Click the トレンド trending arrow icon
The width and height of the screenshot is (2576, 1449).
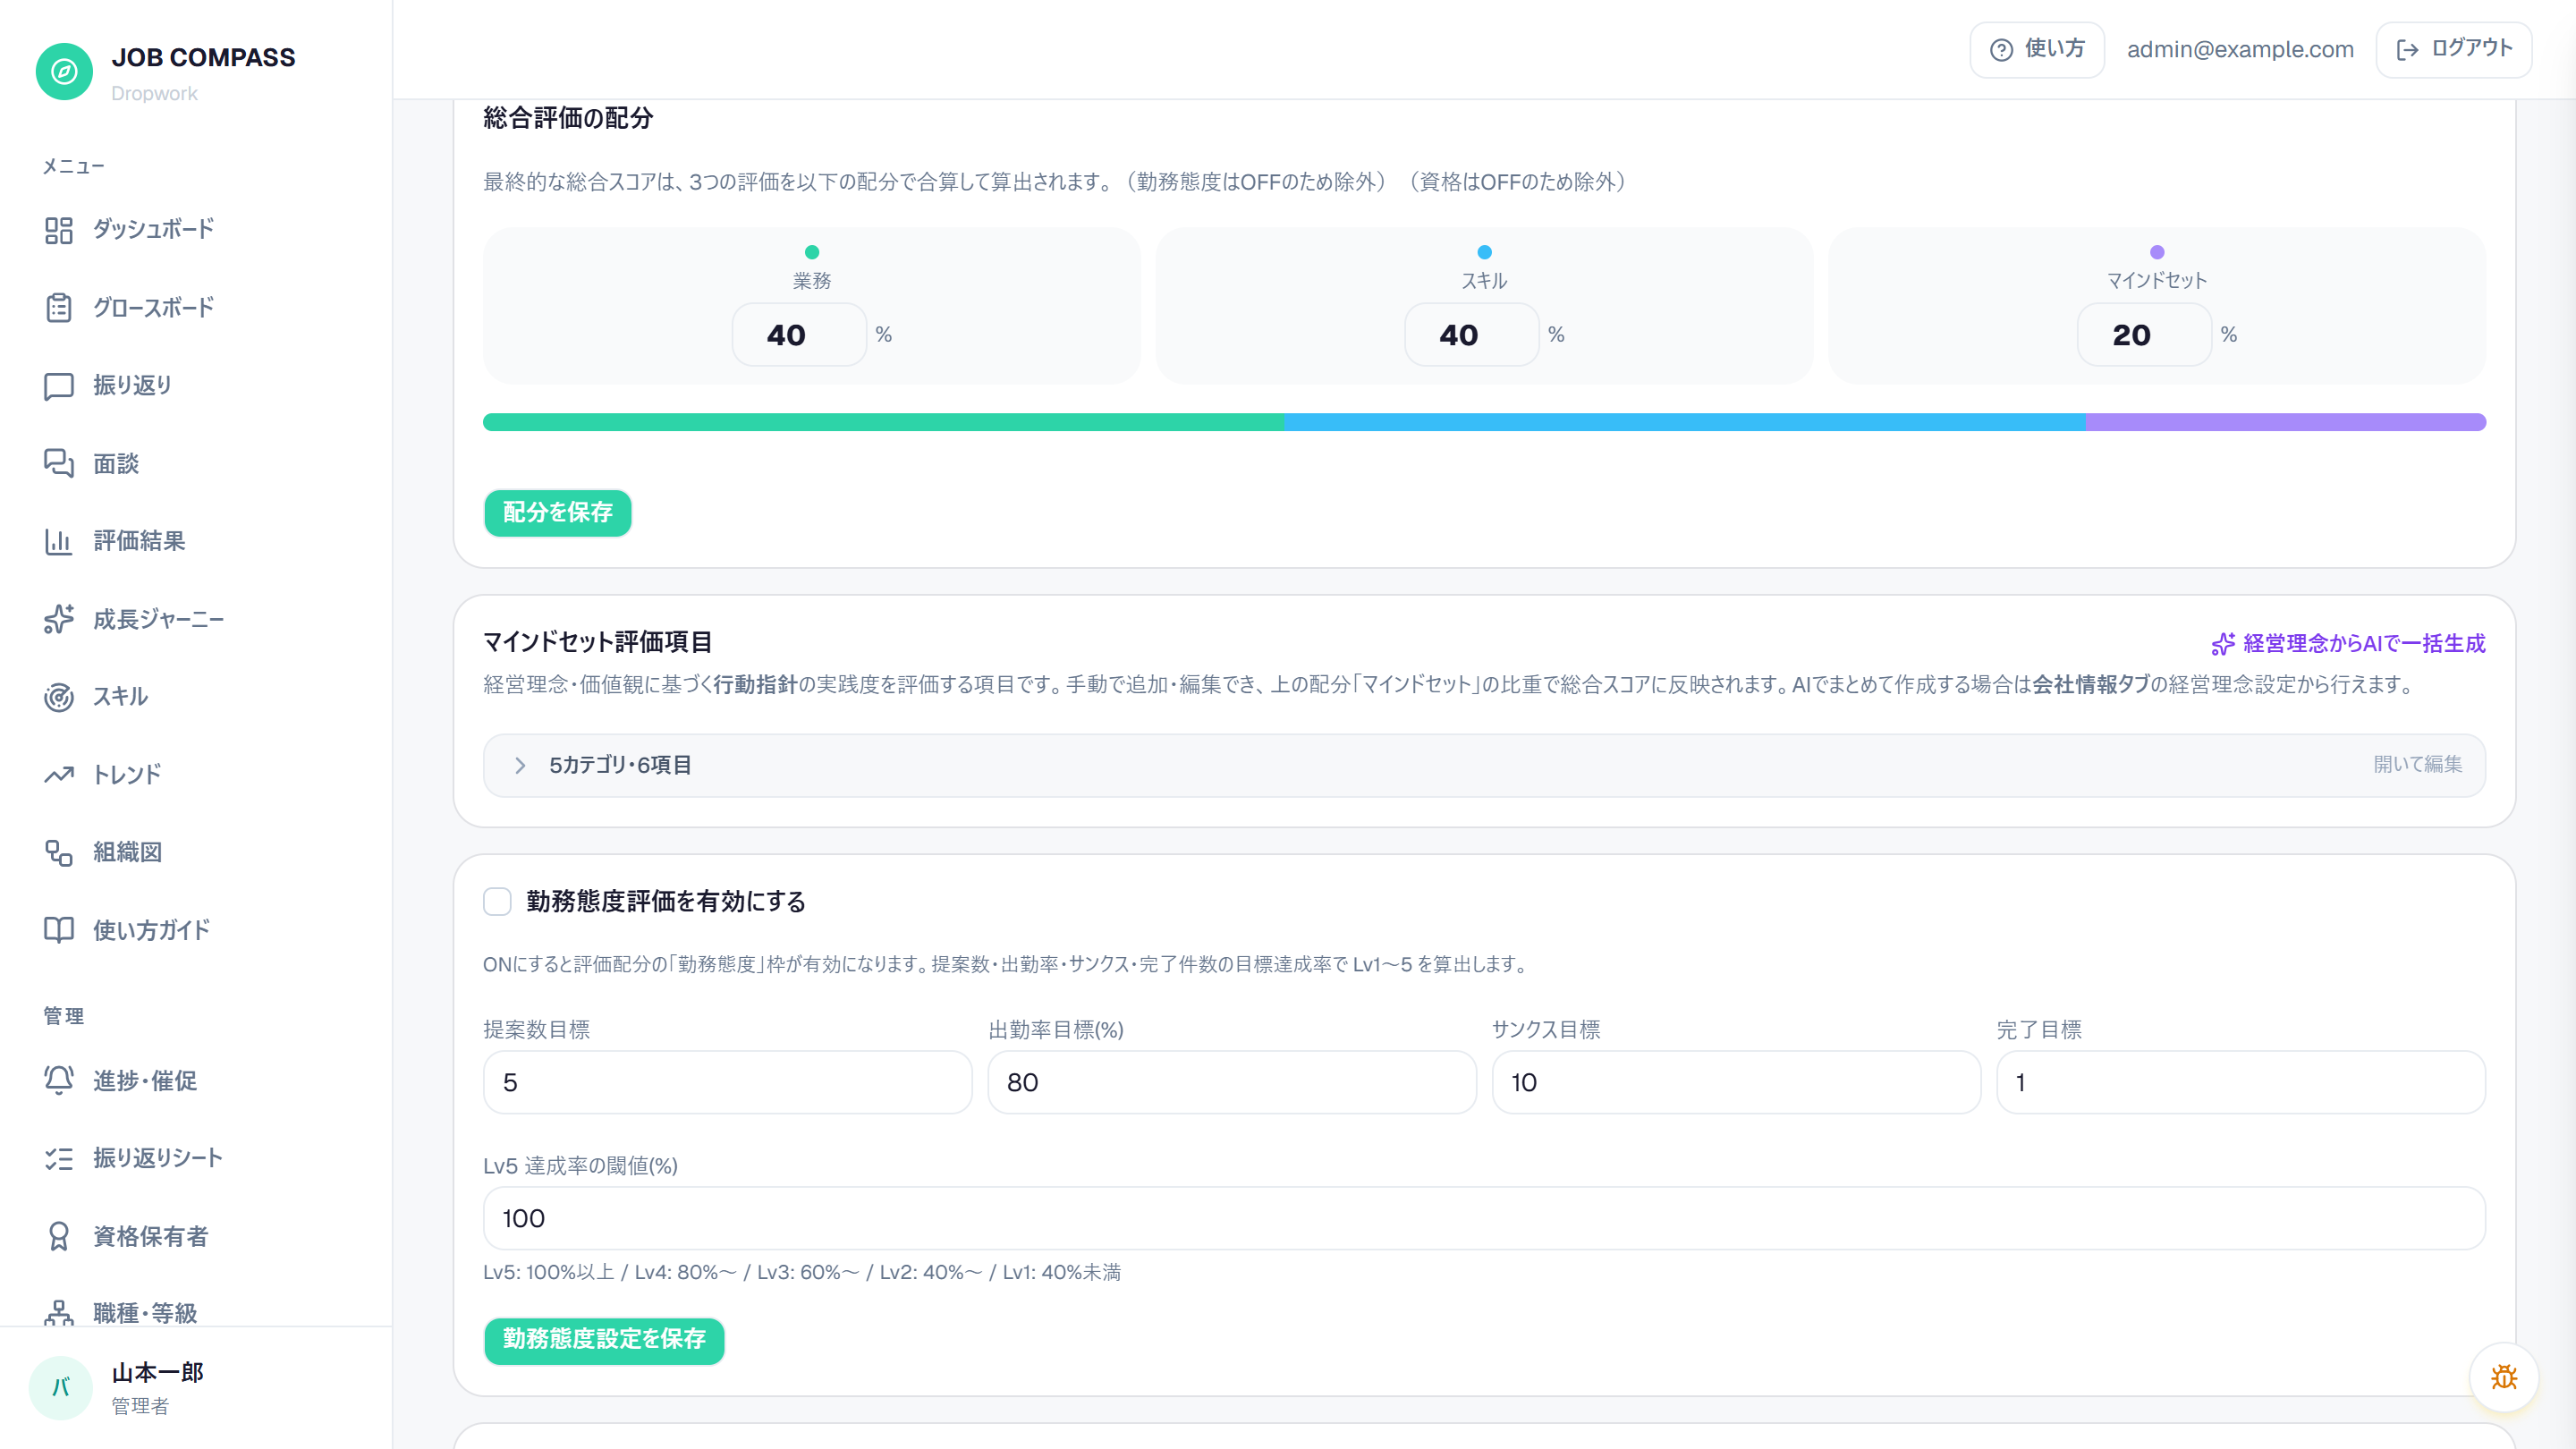click(59, 775)
